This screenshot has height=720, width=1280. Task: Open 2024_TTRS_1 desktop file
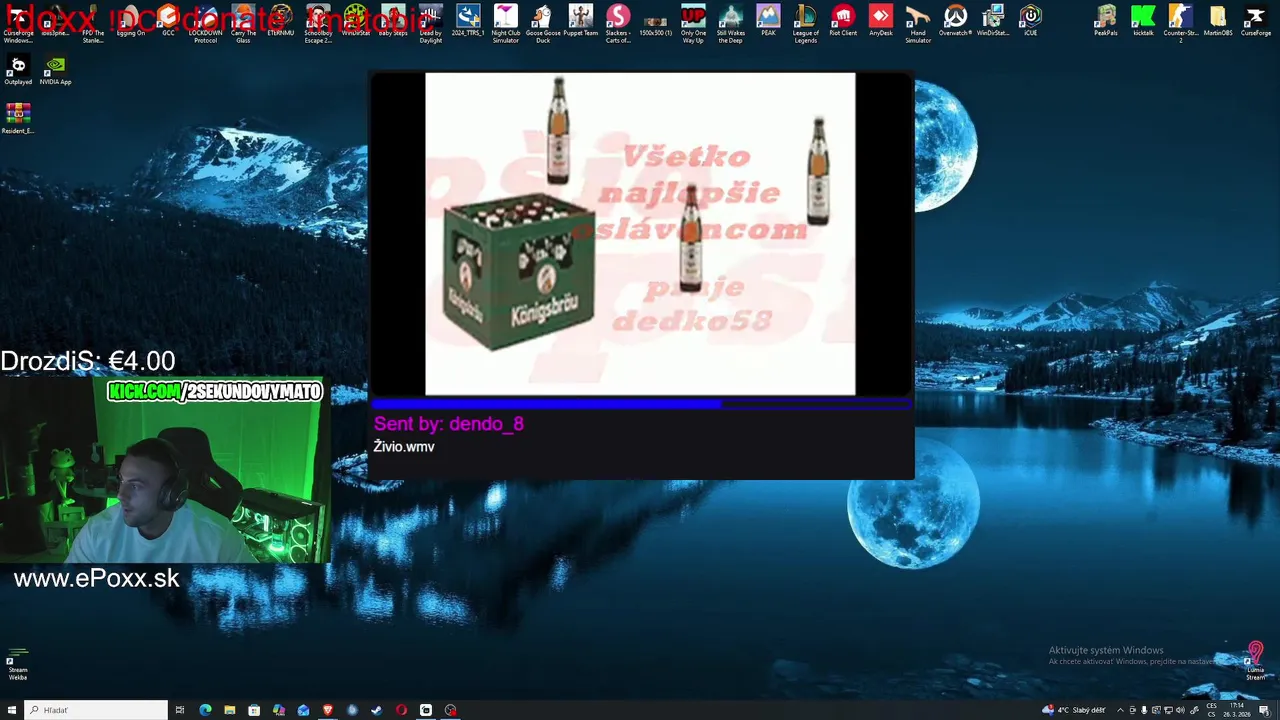pos(468,21)
